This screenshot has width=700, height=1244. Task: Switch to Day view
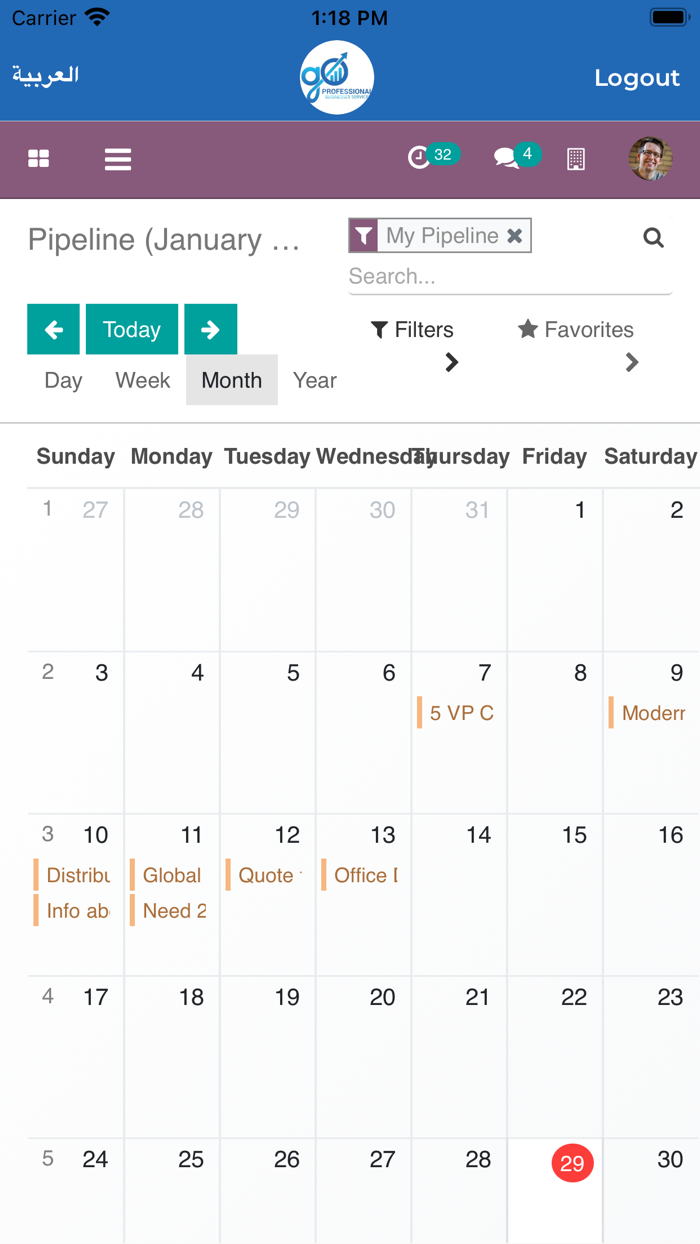click(63, 380)
